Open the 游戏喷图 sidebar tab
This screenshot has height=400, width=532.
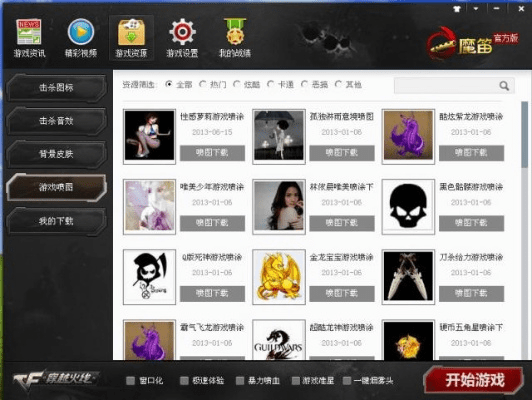(x=56, y=187)
